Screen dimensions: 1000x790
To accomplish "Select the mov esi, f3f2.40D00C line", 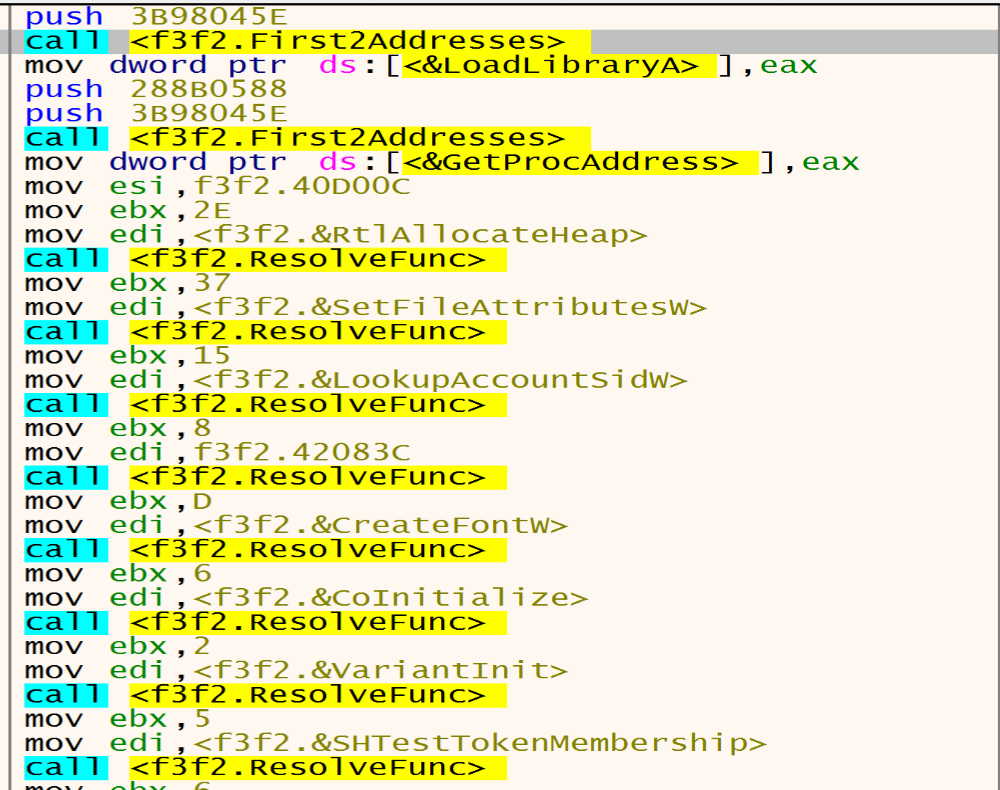I will click(180, 185).
